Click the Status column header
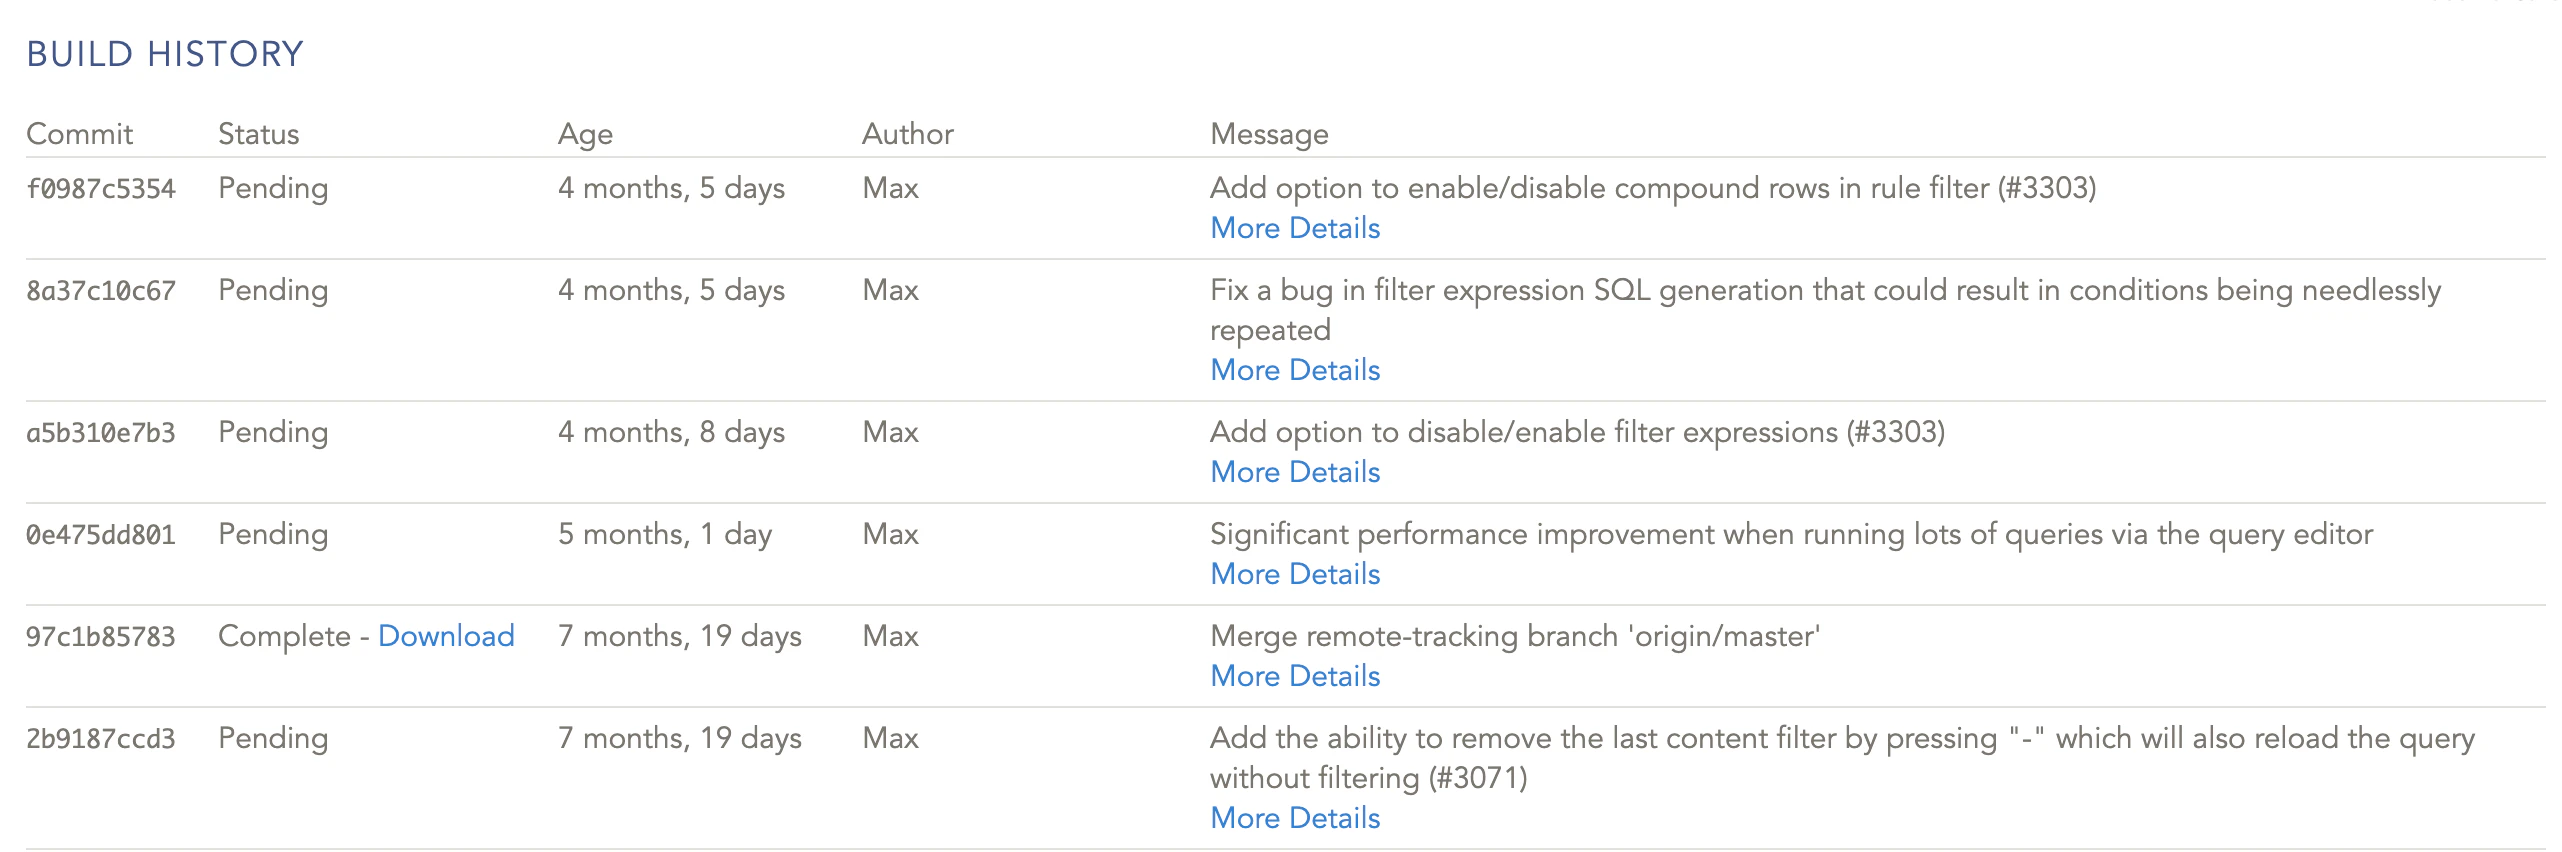2562x852 pixels. tap(258, 134)
